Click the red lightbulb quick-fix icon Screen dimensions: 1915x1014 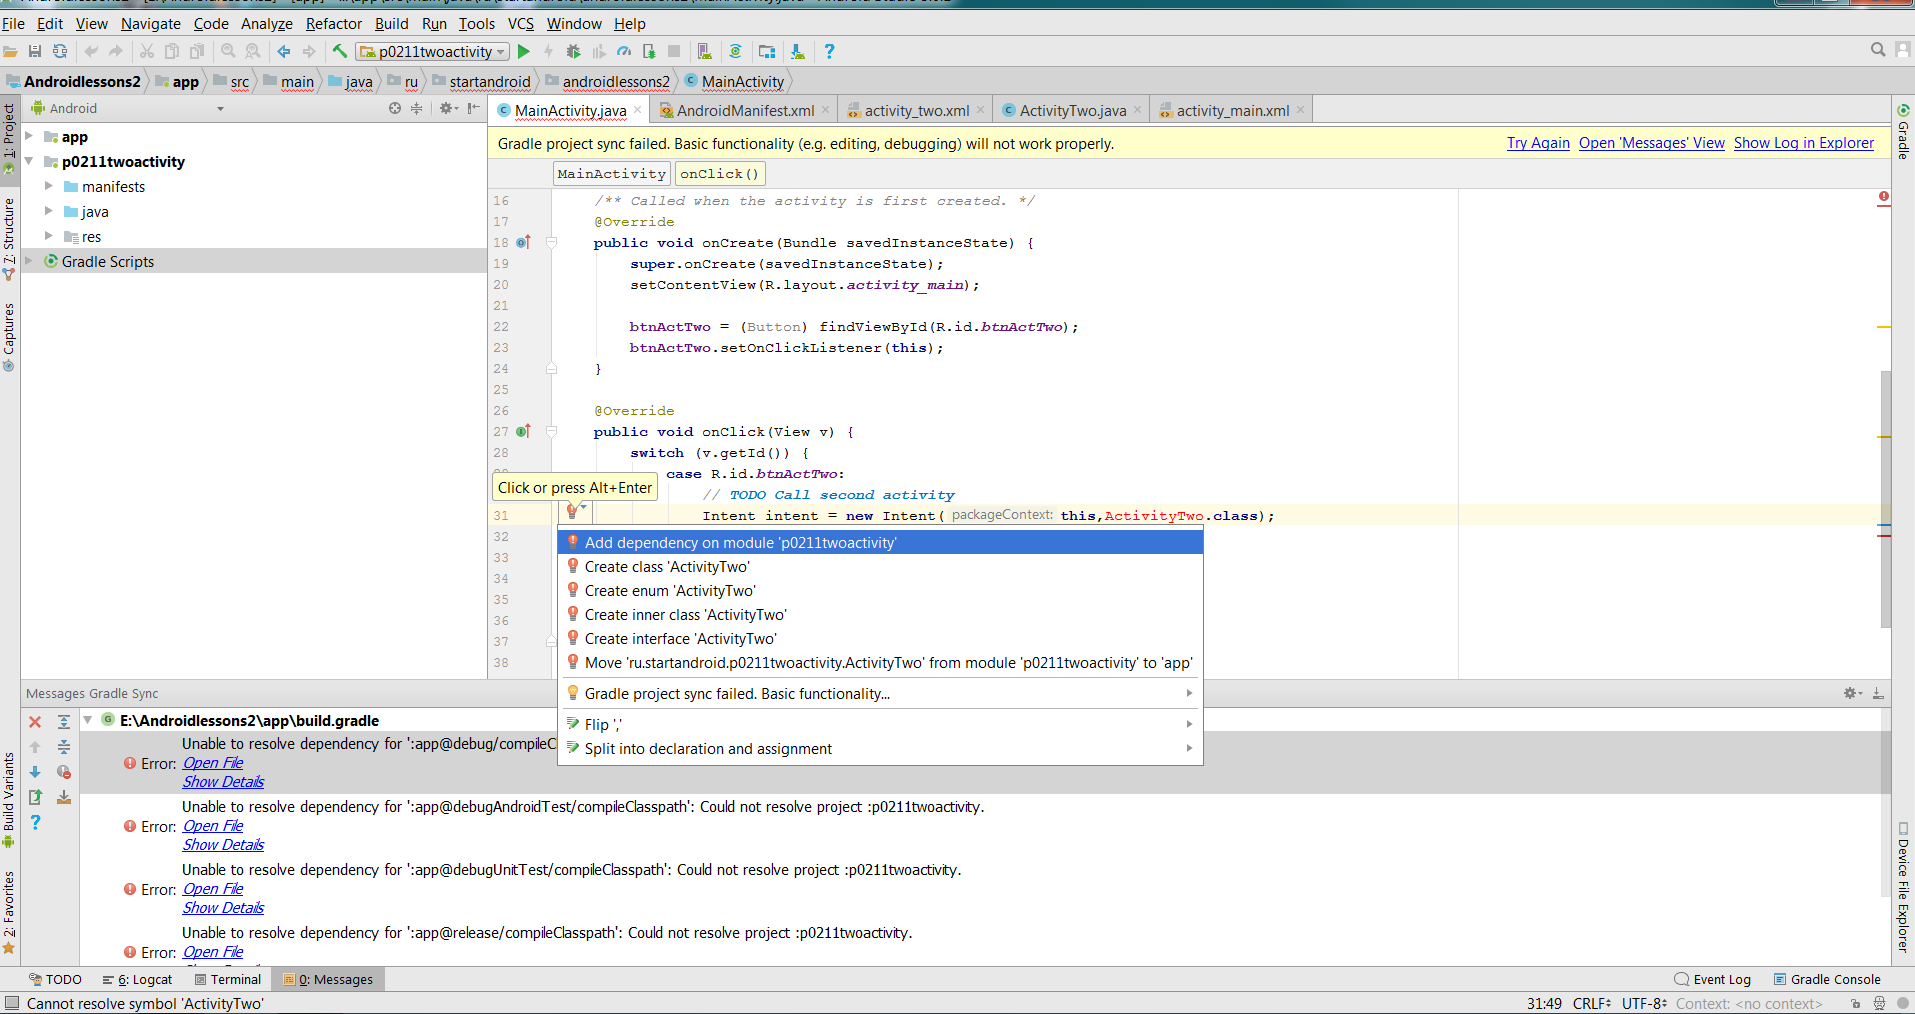click(x=572, y=512)
